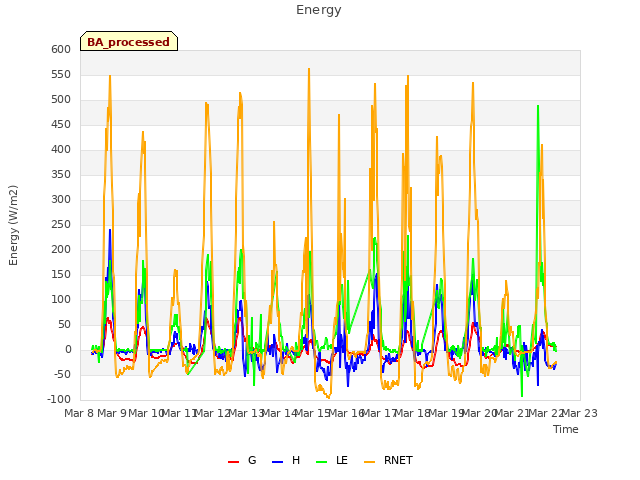640x480 pixels.
Task: Click the 450 y-axis tick label
Action: click(61, 124)
